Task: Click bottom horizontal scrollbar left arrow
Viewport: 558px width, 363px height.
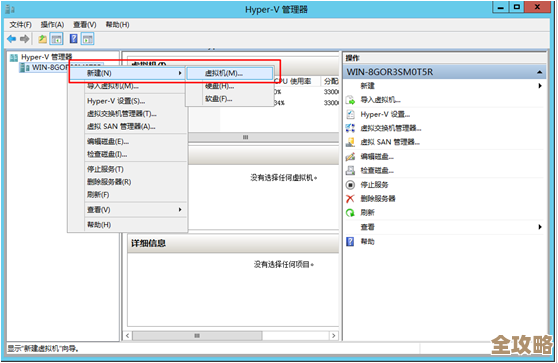Action: point(128,336)
